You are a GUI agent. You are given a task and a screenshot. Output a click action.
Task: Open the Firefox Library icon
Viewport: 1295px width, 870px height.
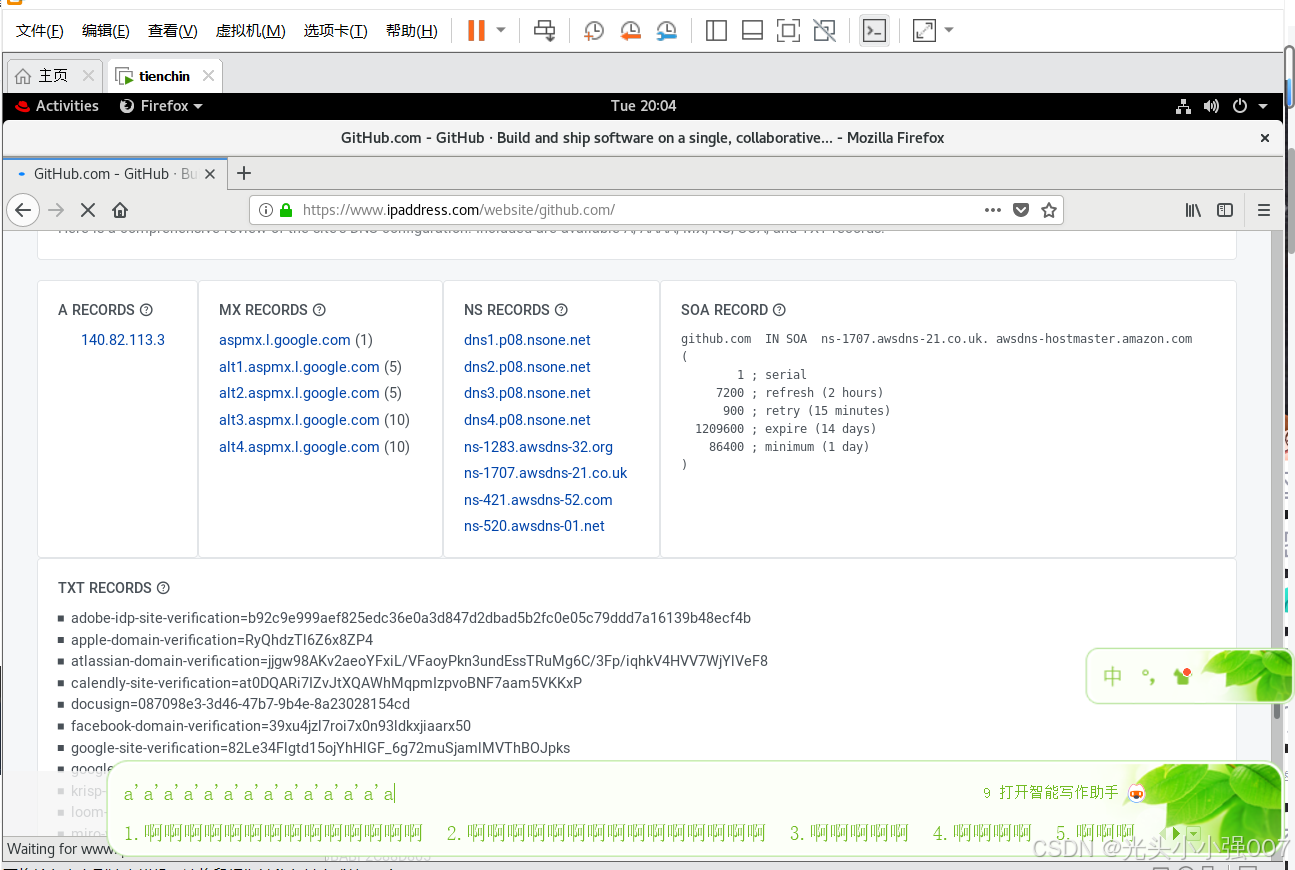coord(1193,210)
